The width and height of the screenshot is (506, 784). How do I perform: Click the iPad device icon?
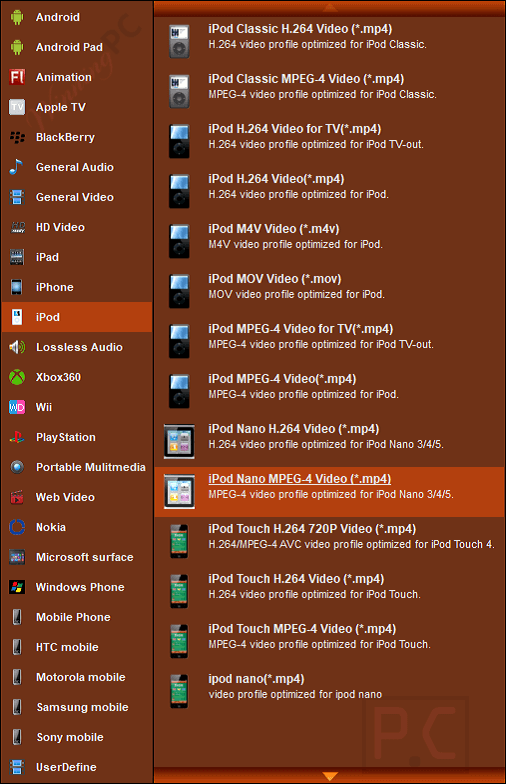(17, 257)
